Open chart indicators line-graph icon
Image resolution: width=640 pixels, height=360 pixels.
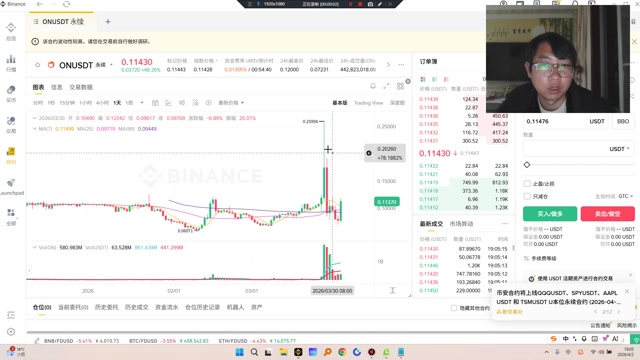click(168, 103)
